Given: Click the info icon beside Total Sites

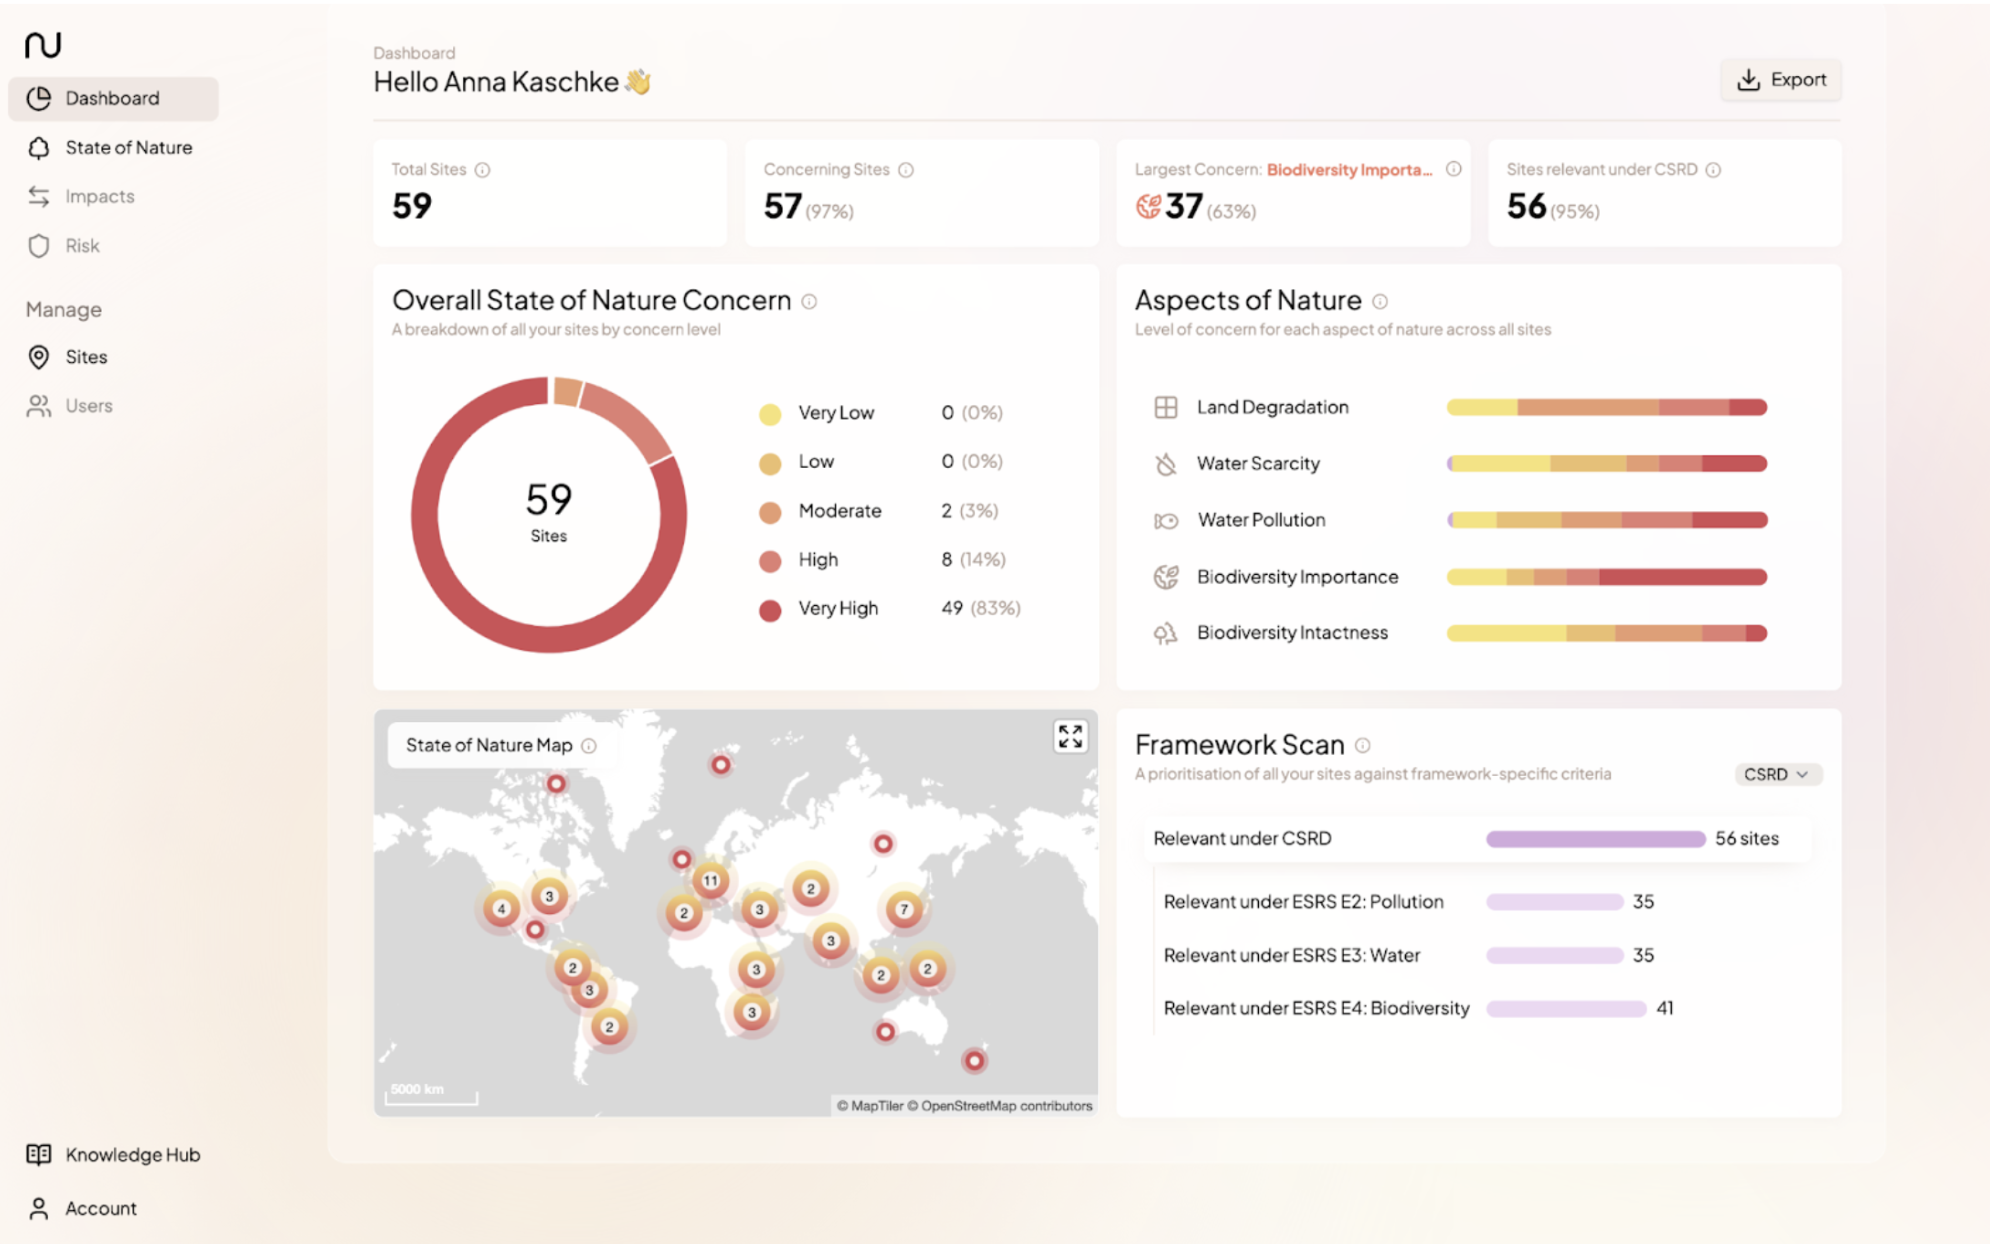Looking at the screenshot, I should click(x=482, y=170).
